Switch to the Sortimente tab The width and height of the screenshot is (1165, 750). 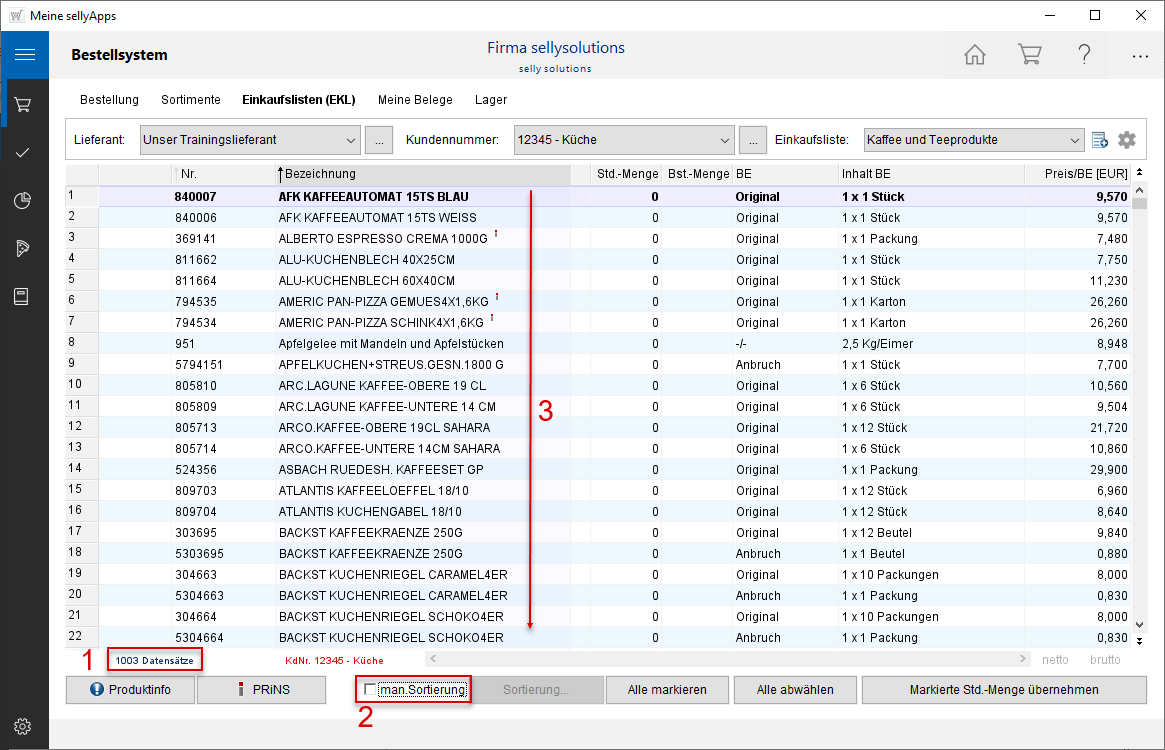click(190, 100)
